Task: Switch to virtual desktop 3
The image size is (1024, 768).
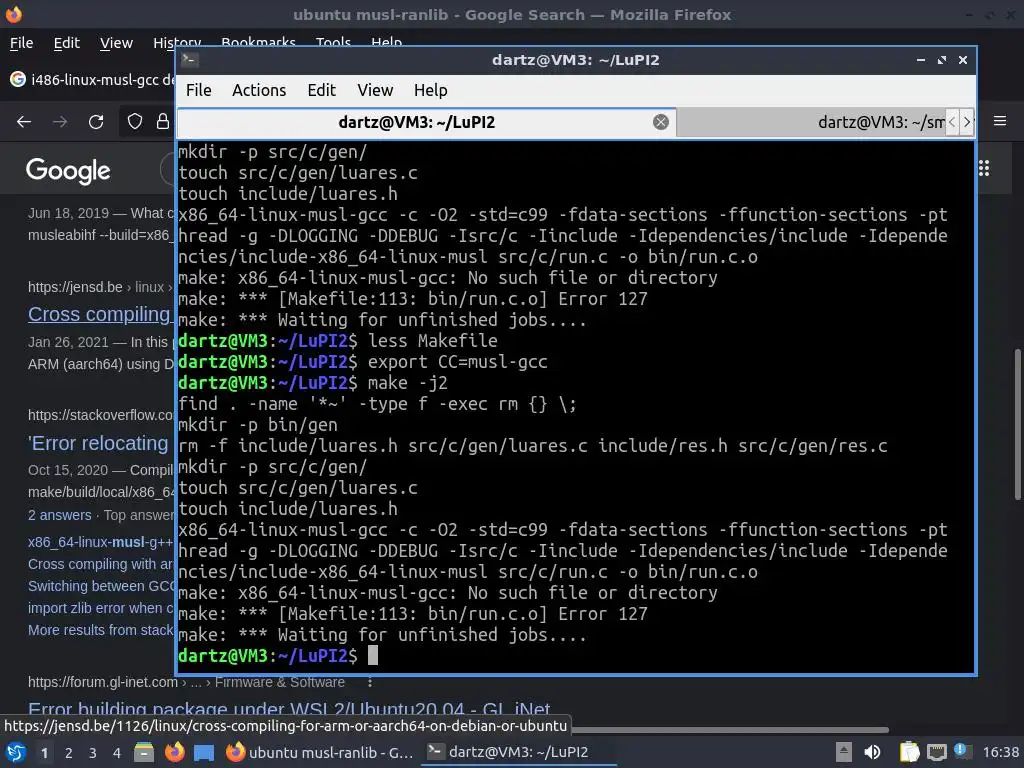Action: (x=93, y=753)
